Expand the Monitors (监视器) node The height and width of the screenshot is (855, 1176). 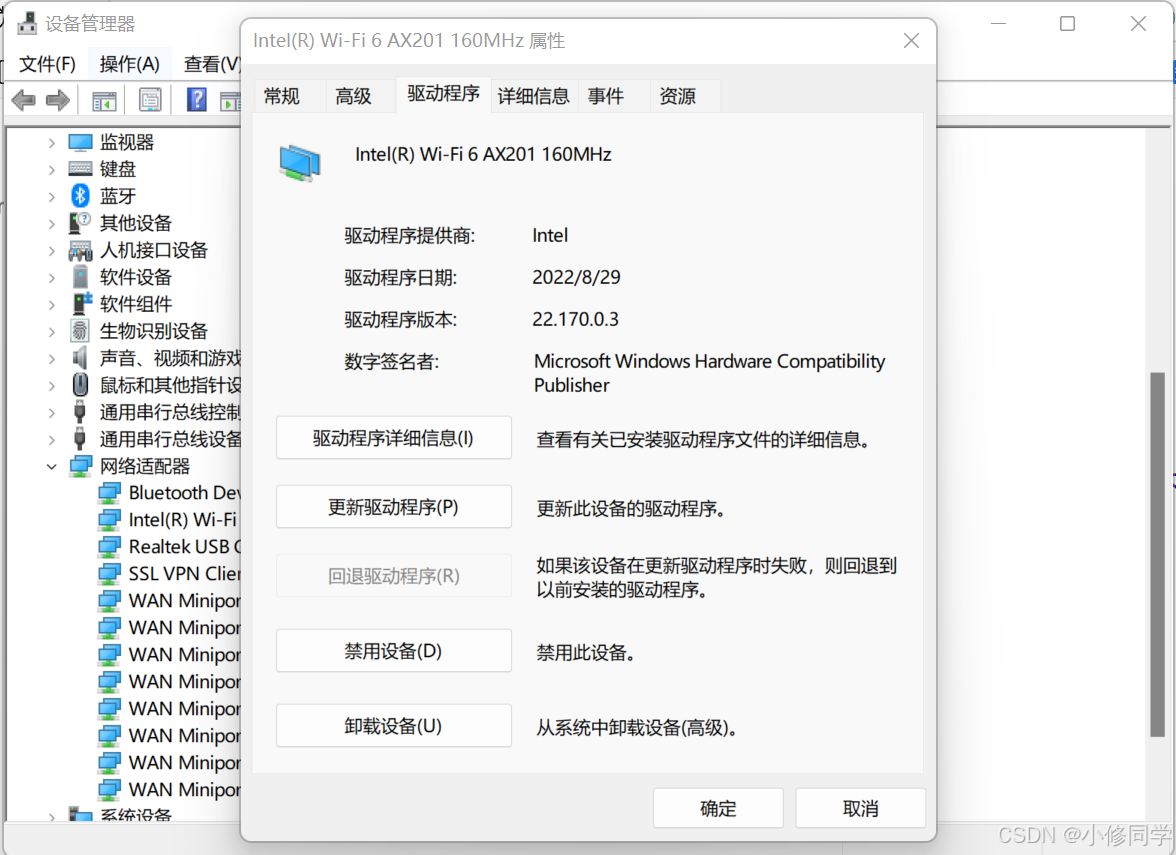click(51, 142)
